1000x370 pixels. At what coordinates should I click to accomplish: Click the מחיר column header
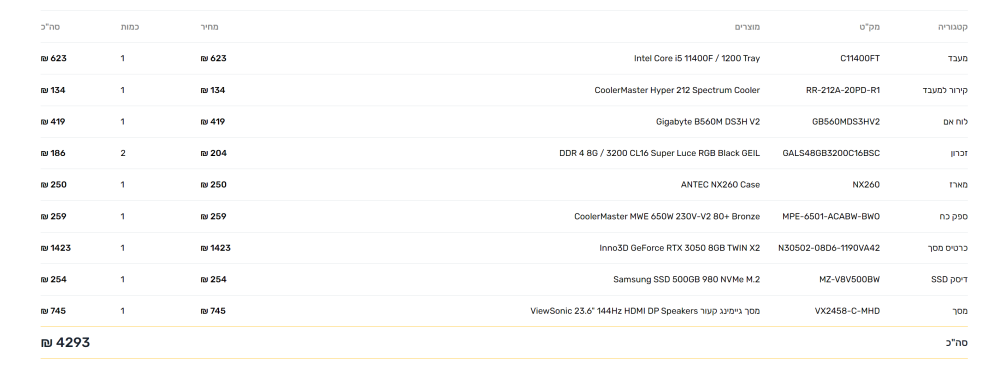tap(209, 27)
